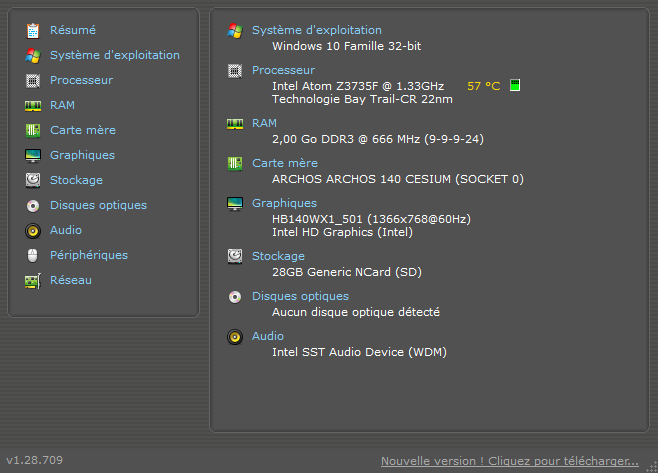Click the speaker icon in summary panel

tap(235, 337)
